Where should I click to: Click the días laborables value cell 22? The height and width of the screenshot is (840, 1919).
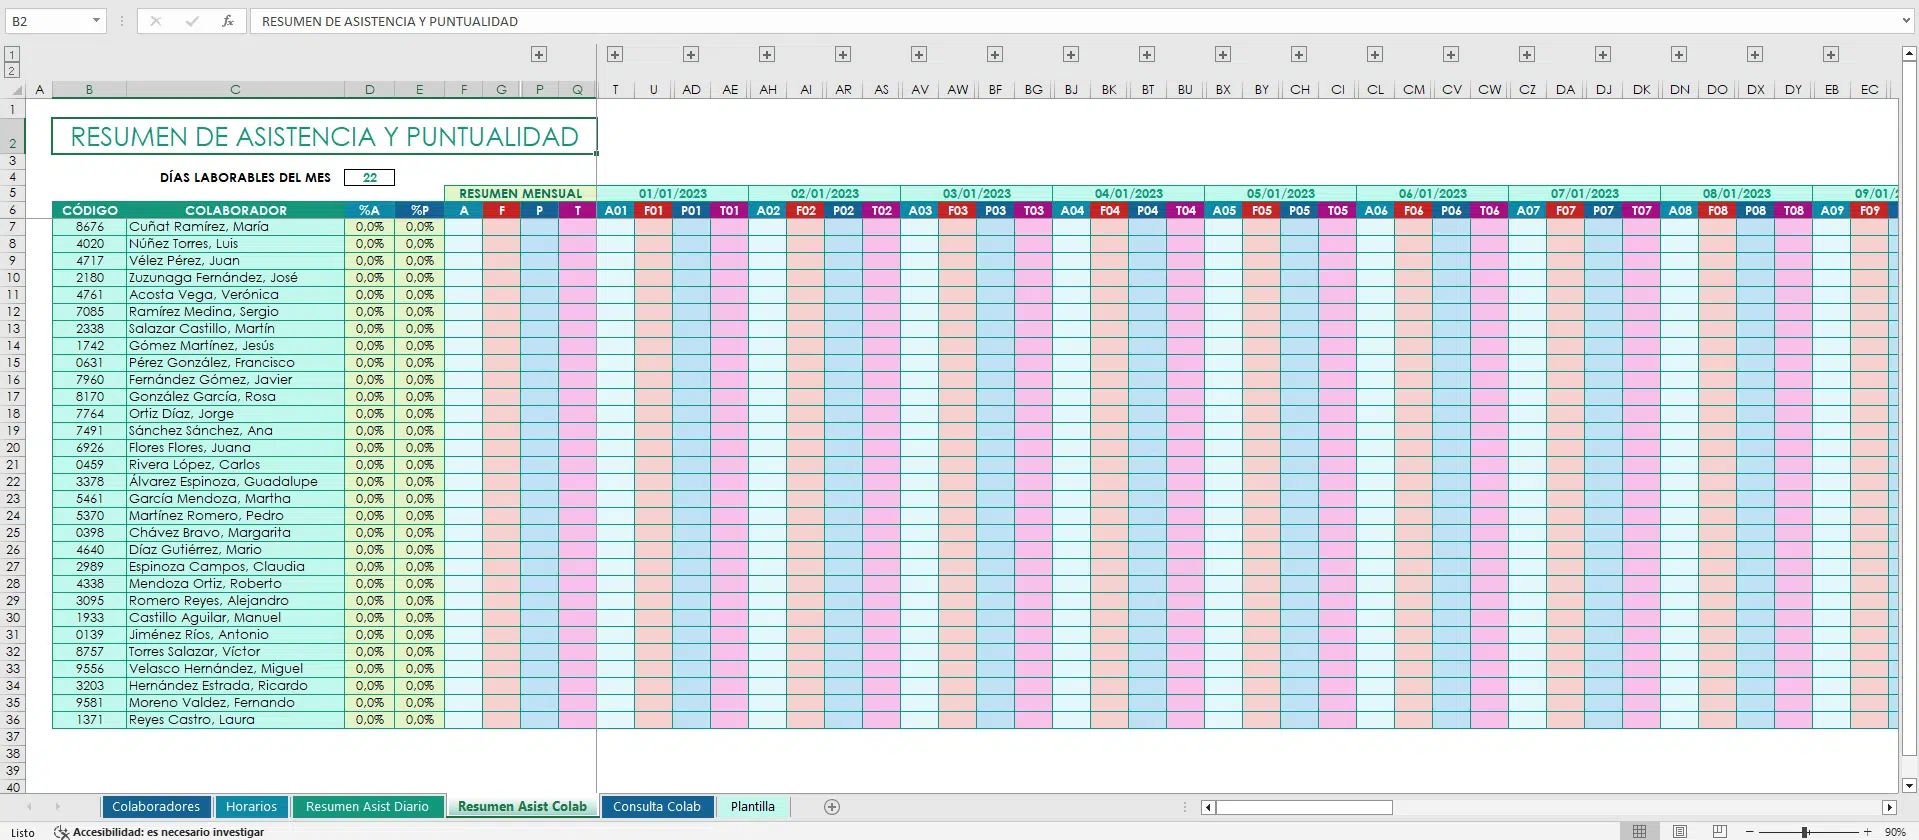point(369,177)
